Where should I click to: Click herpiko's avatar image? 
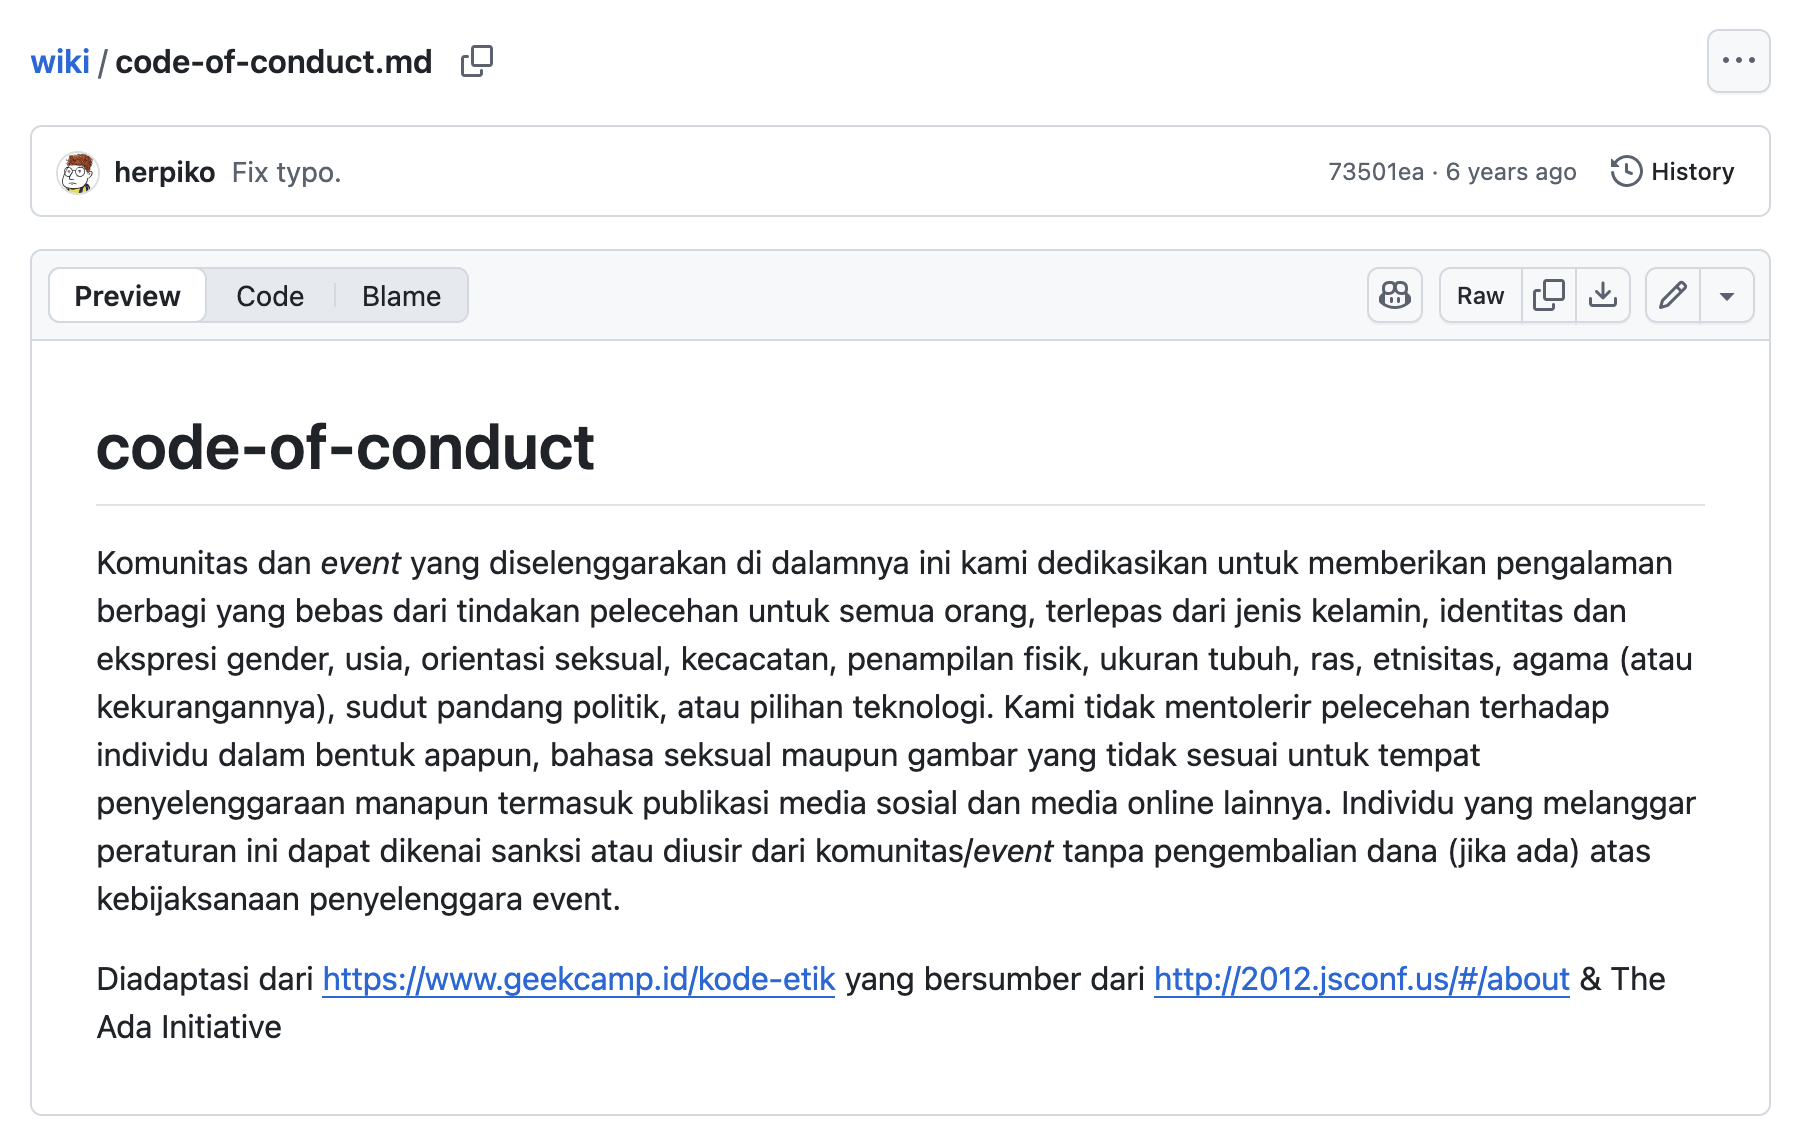pyautogui.click(x=78, y=172)
